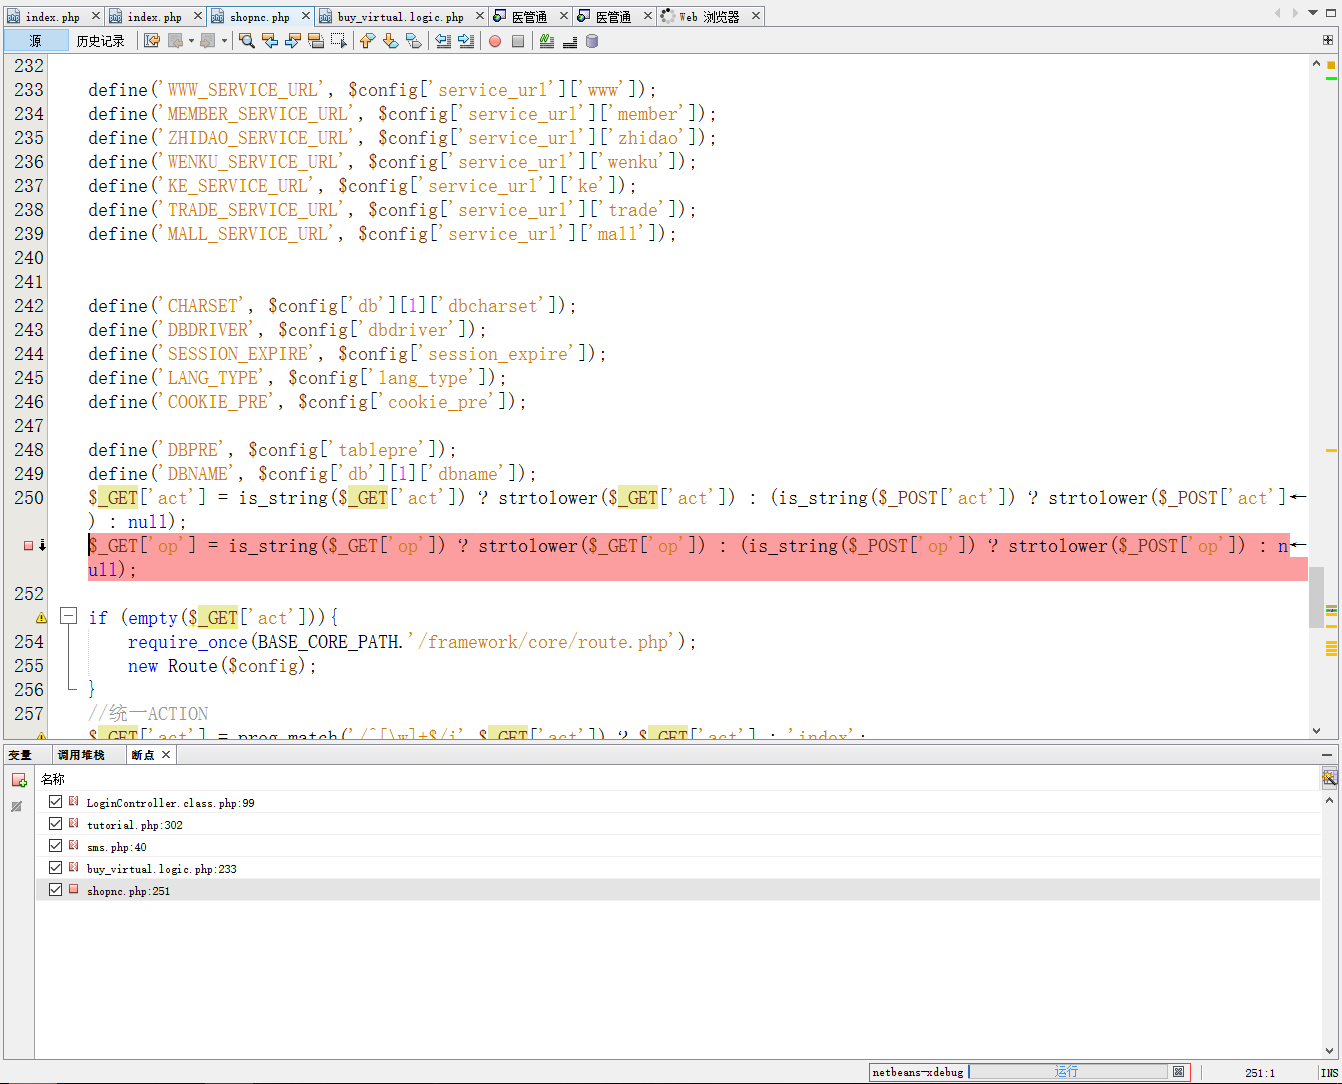Stop macro recording with square icon
This screenshot has height=1084, width=1342.
[518, 41]
